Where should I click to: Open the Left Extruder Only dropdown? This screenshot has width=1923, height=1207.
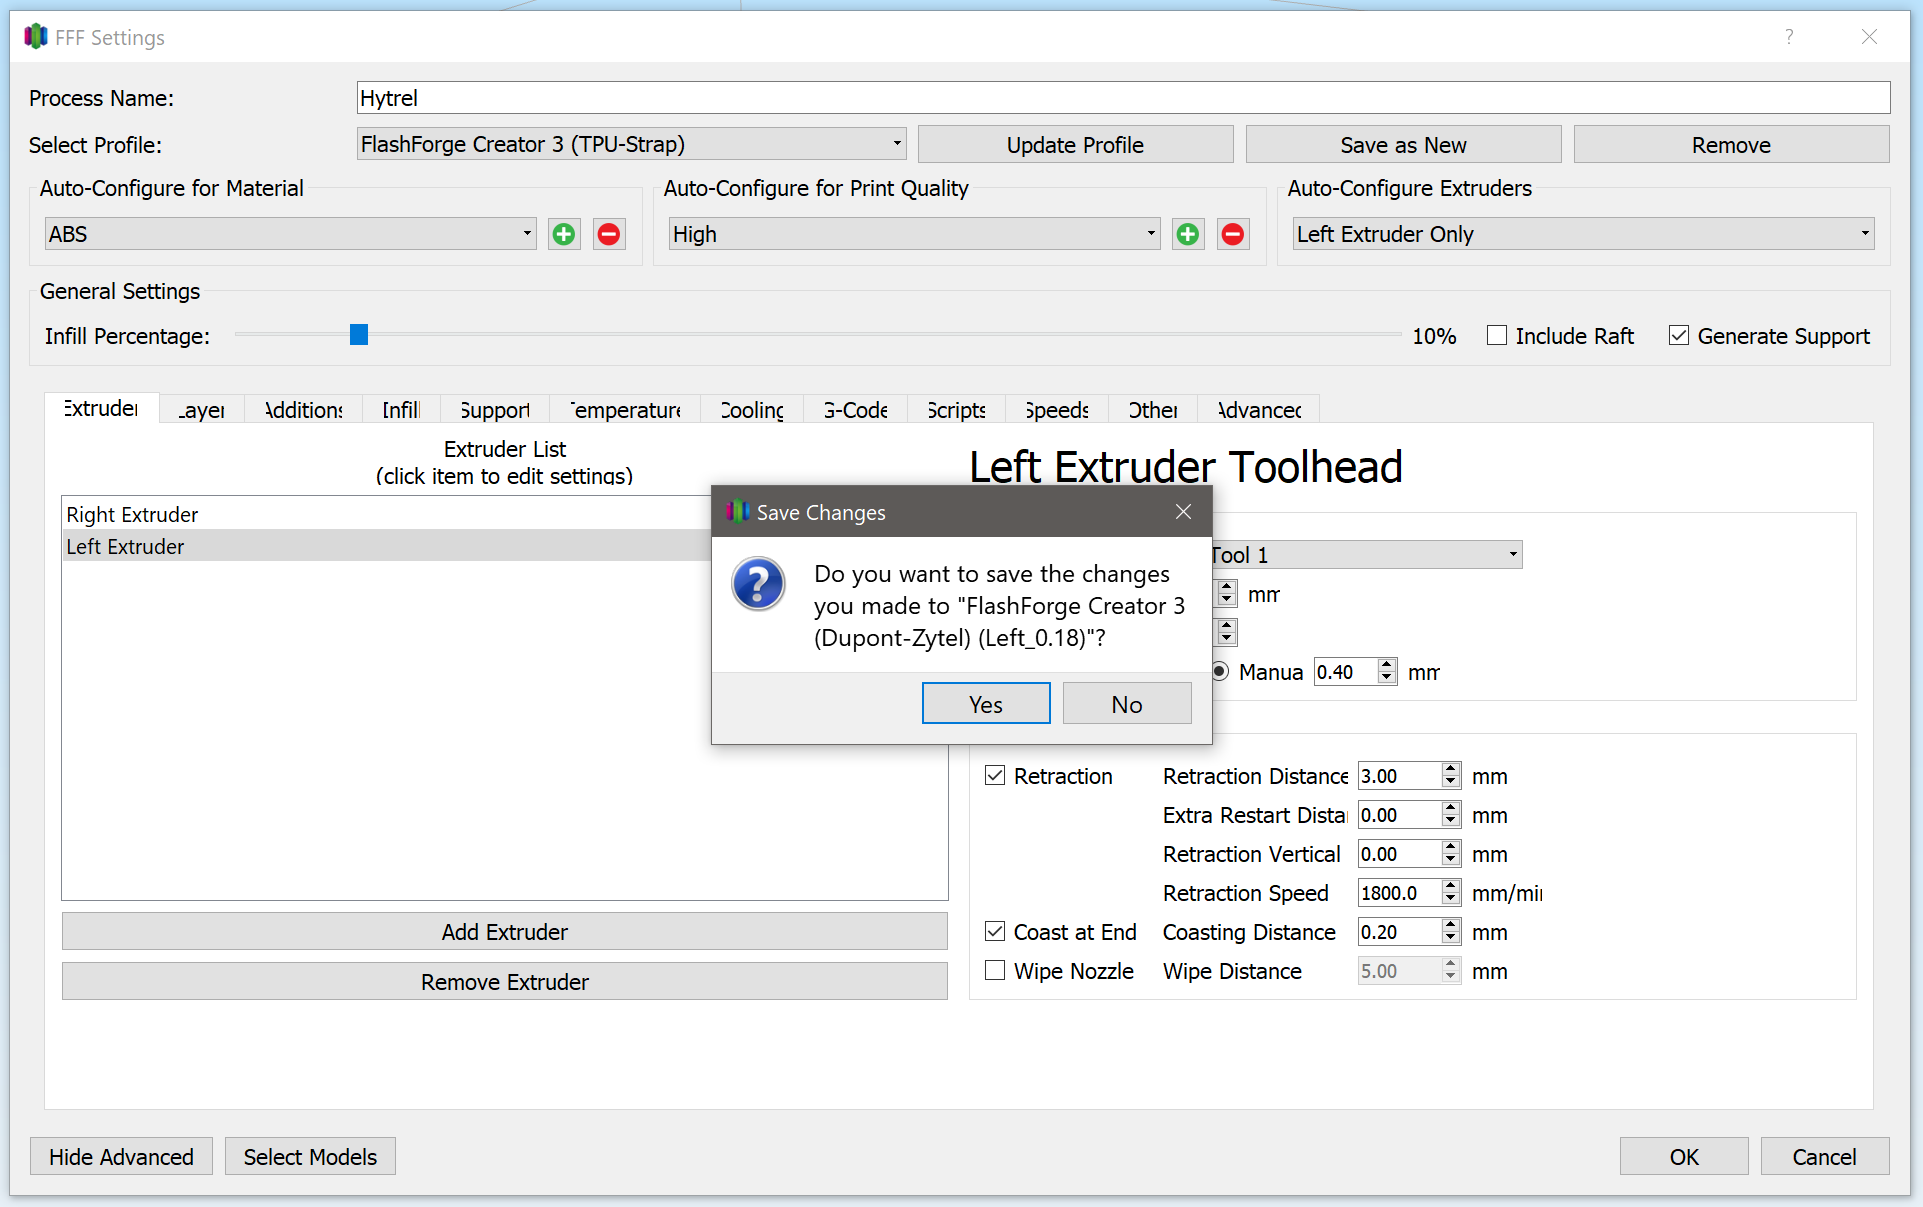pos(1584,234)
